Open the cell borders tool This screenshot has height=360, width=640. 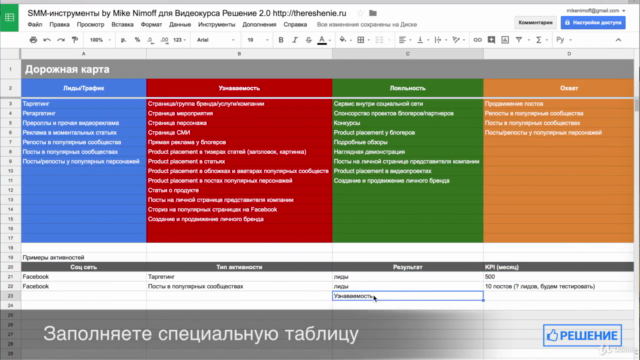361,40
